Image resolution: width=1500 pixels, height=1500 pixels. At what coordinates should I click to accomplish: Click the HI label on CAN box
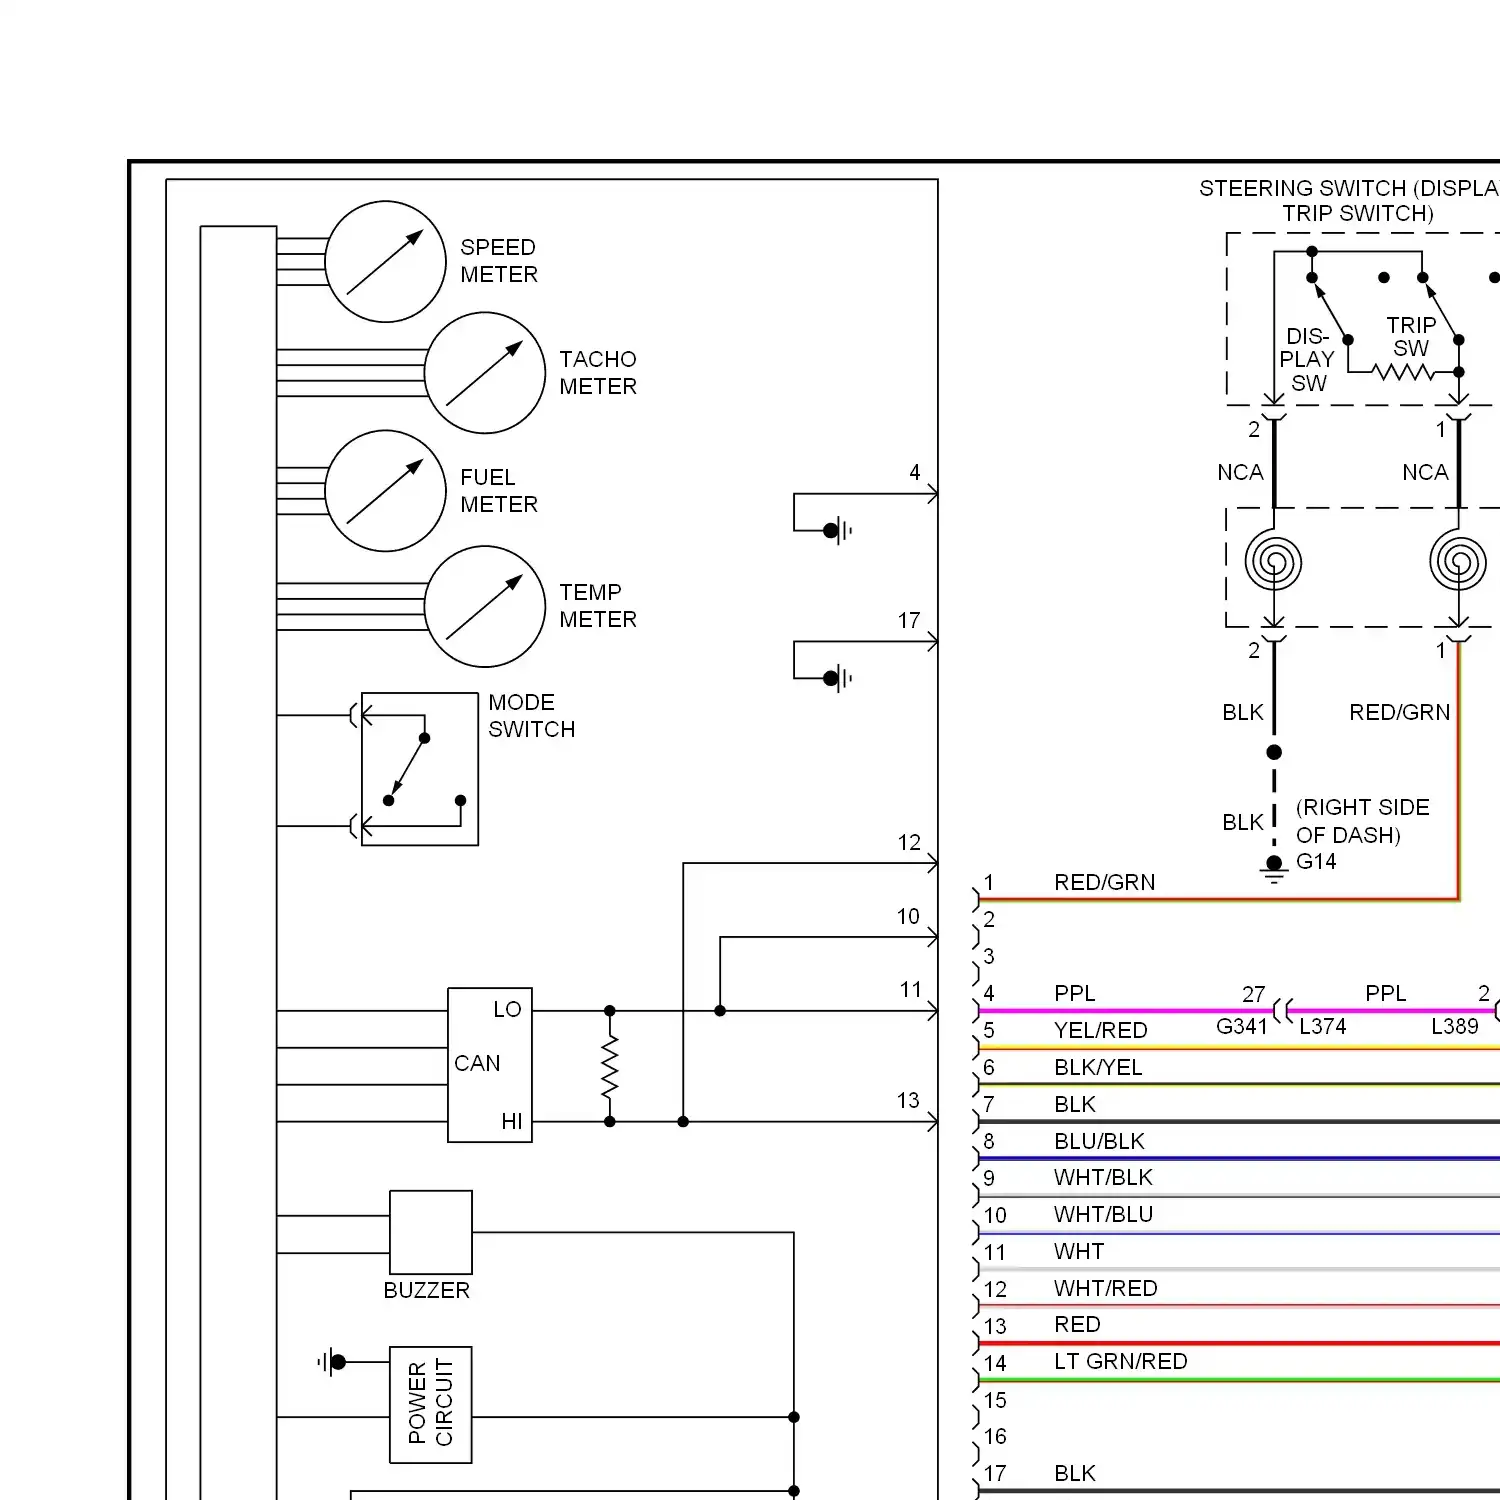(x=512, y=1121)
